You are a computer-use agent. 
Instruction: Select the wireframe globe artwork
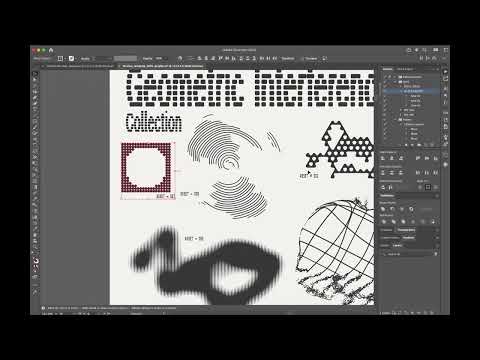335,252
